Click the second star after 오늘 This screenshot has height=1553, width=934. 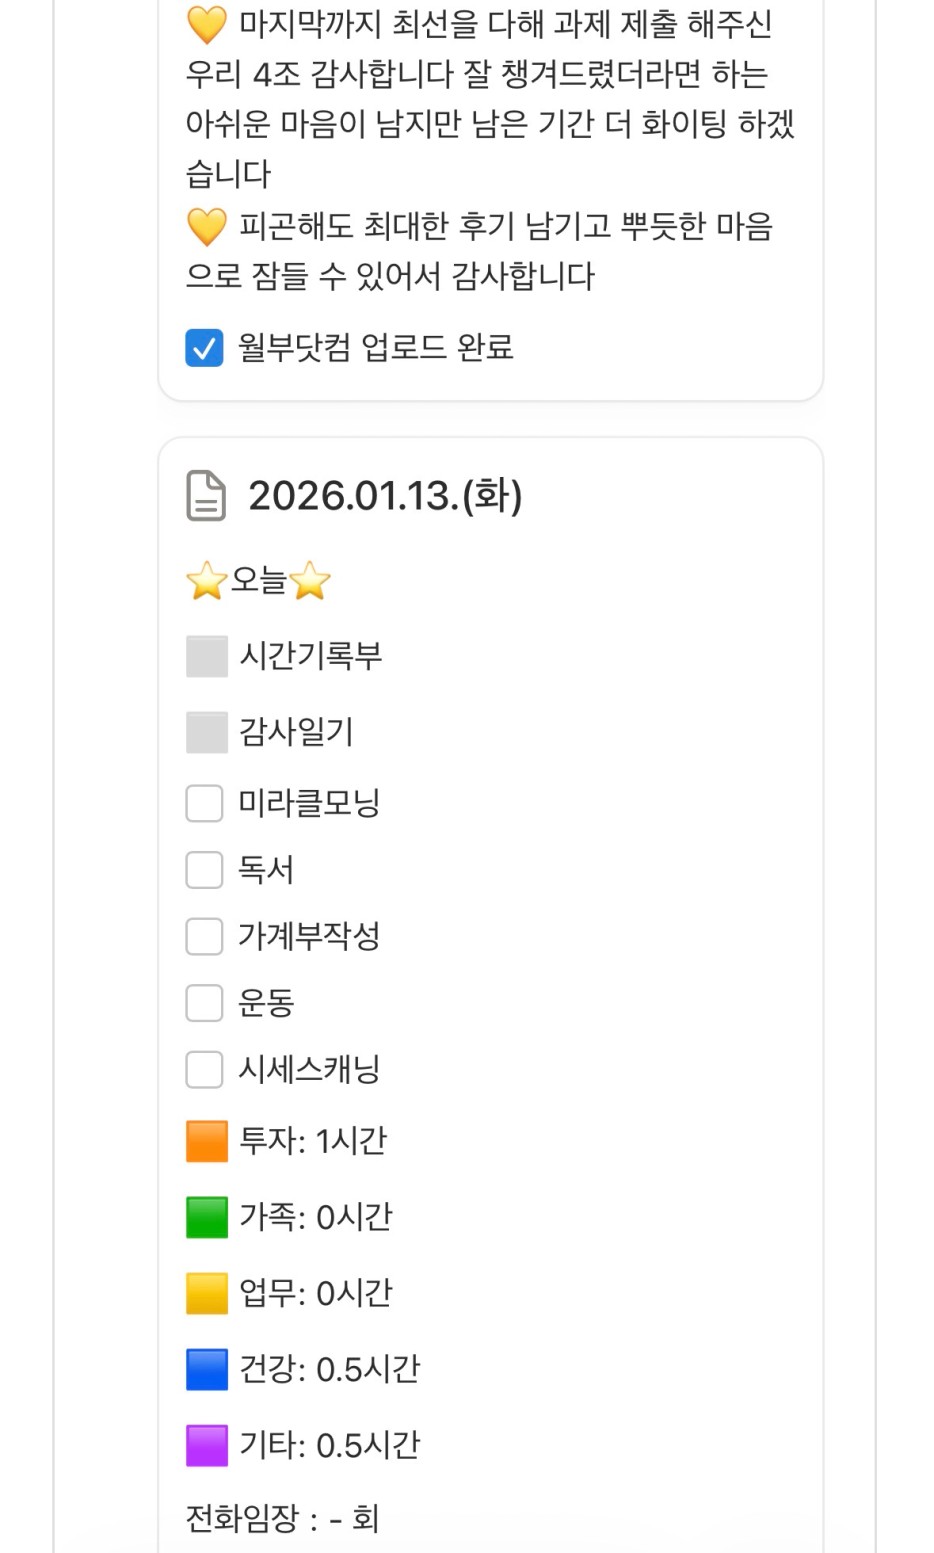coord(310,581)
